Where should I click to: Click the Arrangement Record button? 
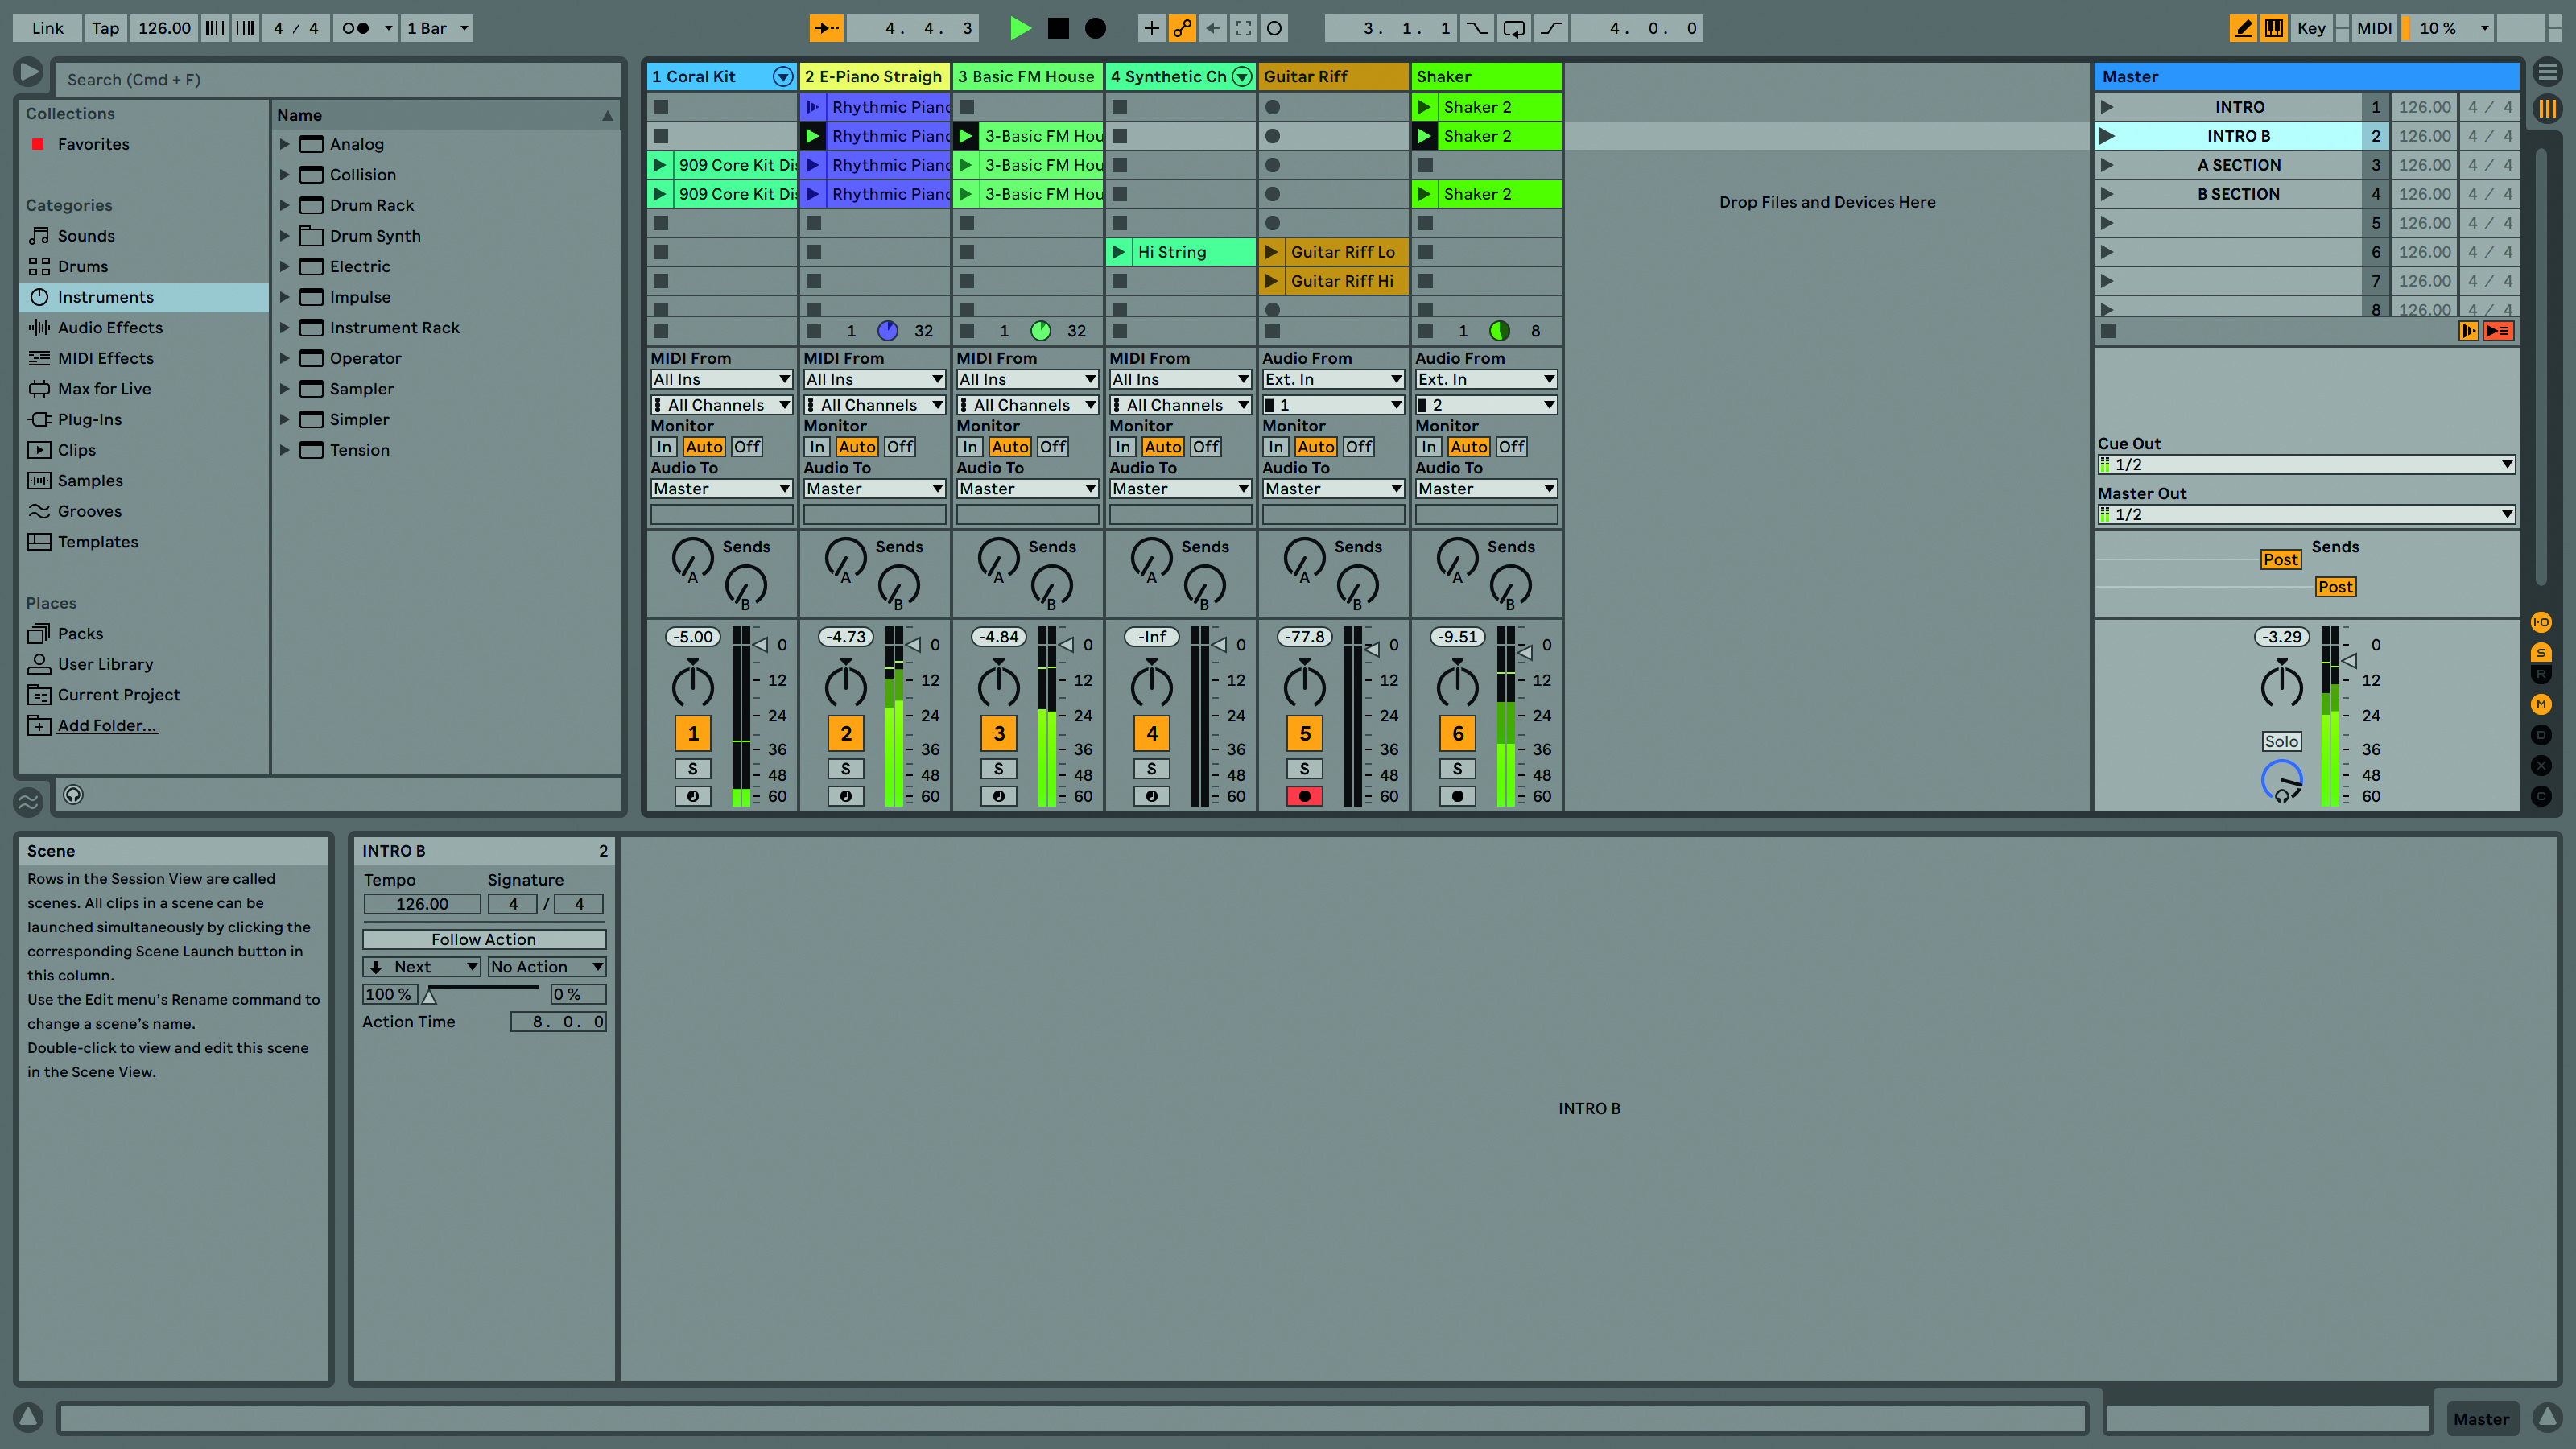(x=1096, y=28)
